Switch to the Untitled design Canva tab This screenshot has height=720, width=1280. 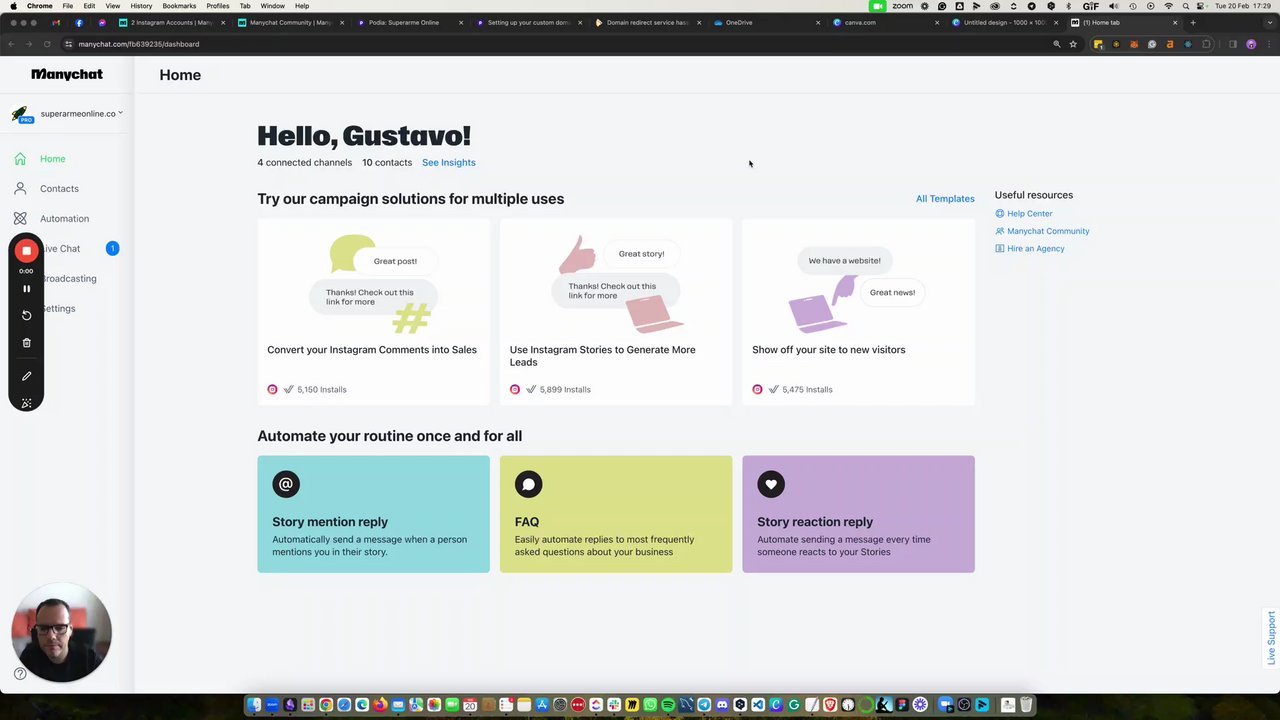pos(1002,22)
